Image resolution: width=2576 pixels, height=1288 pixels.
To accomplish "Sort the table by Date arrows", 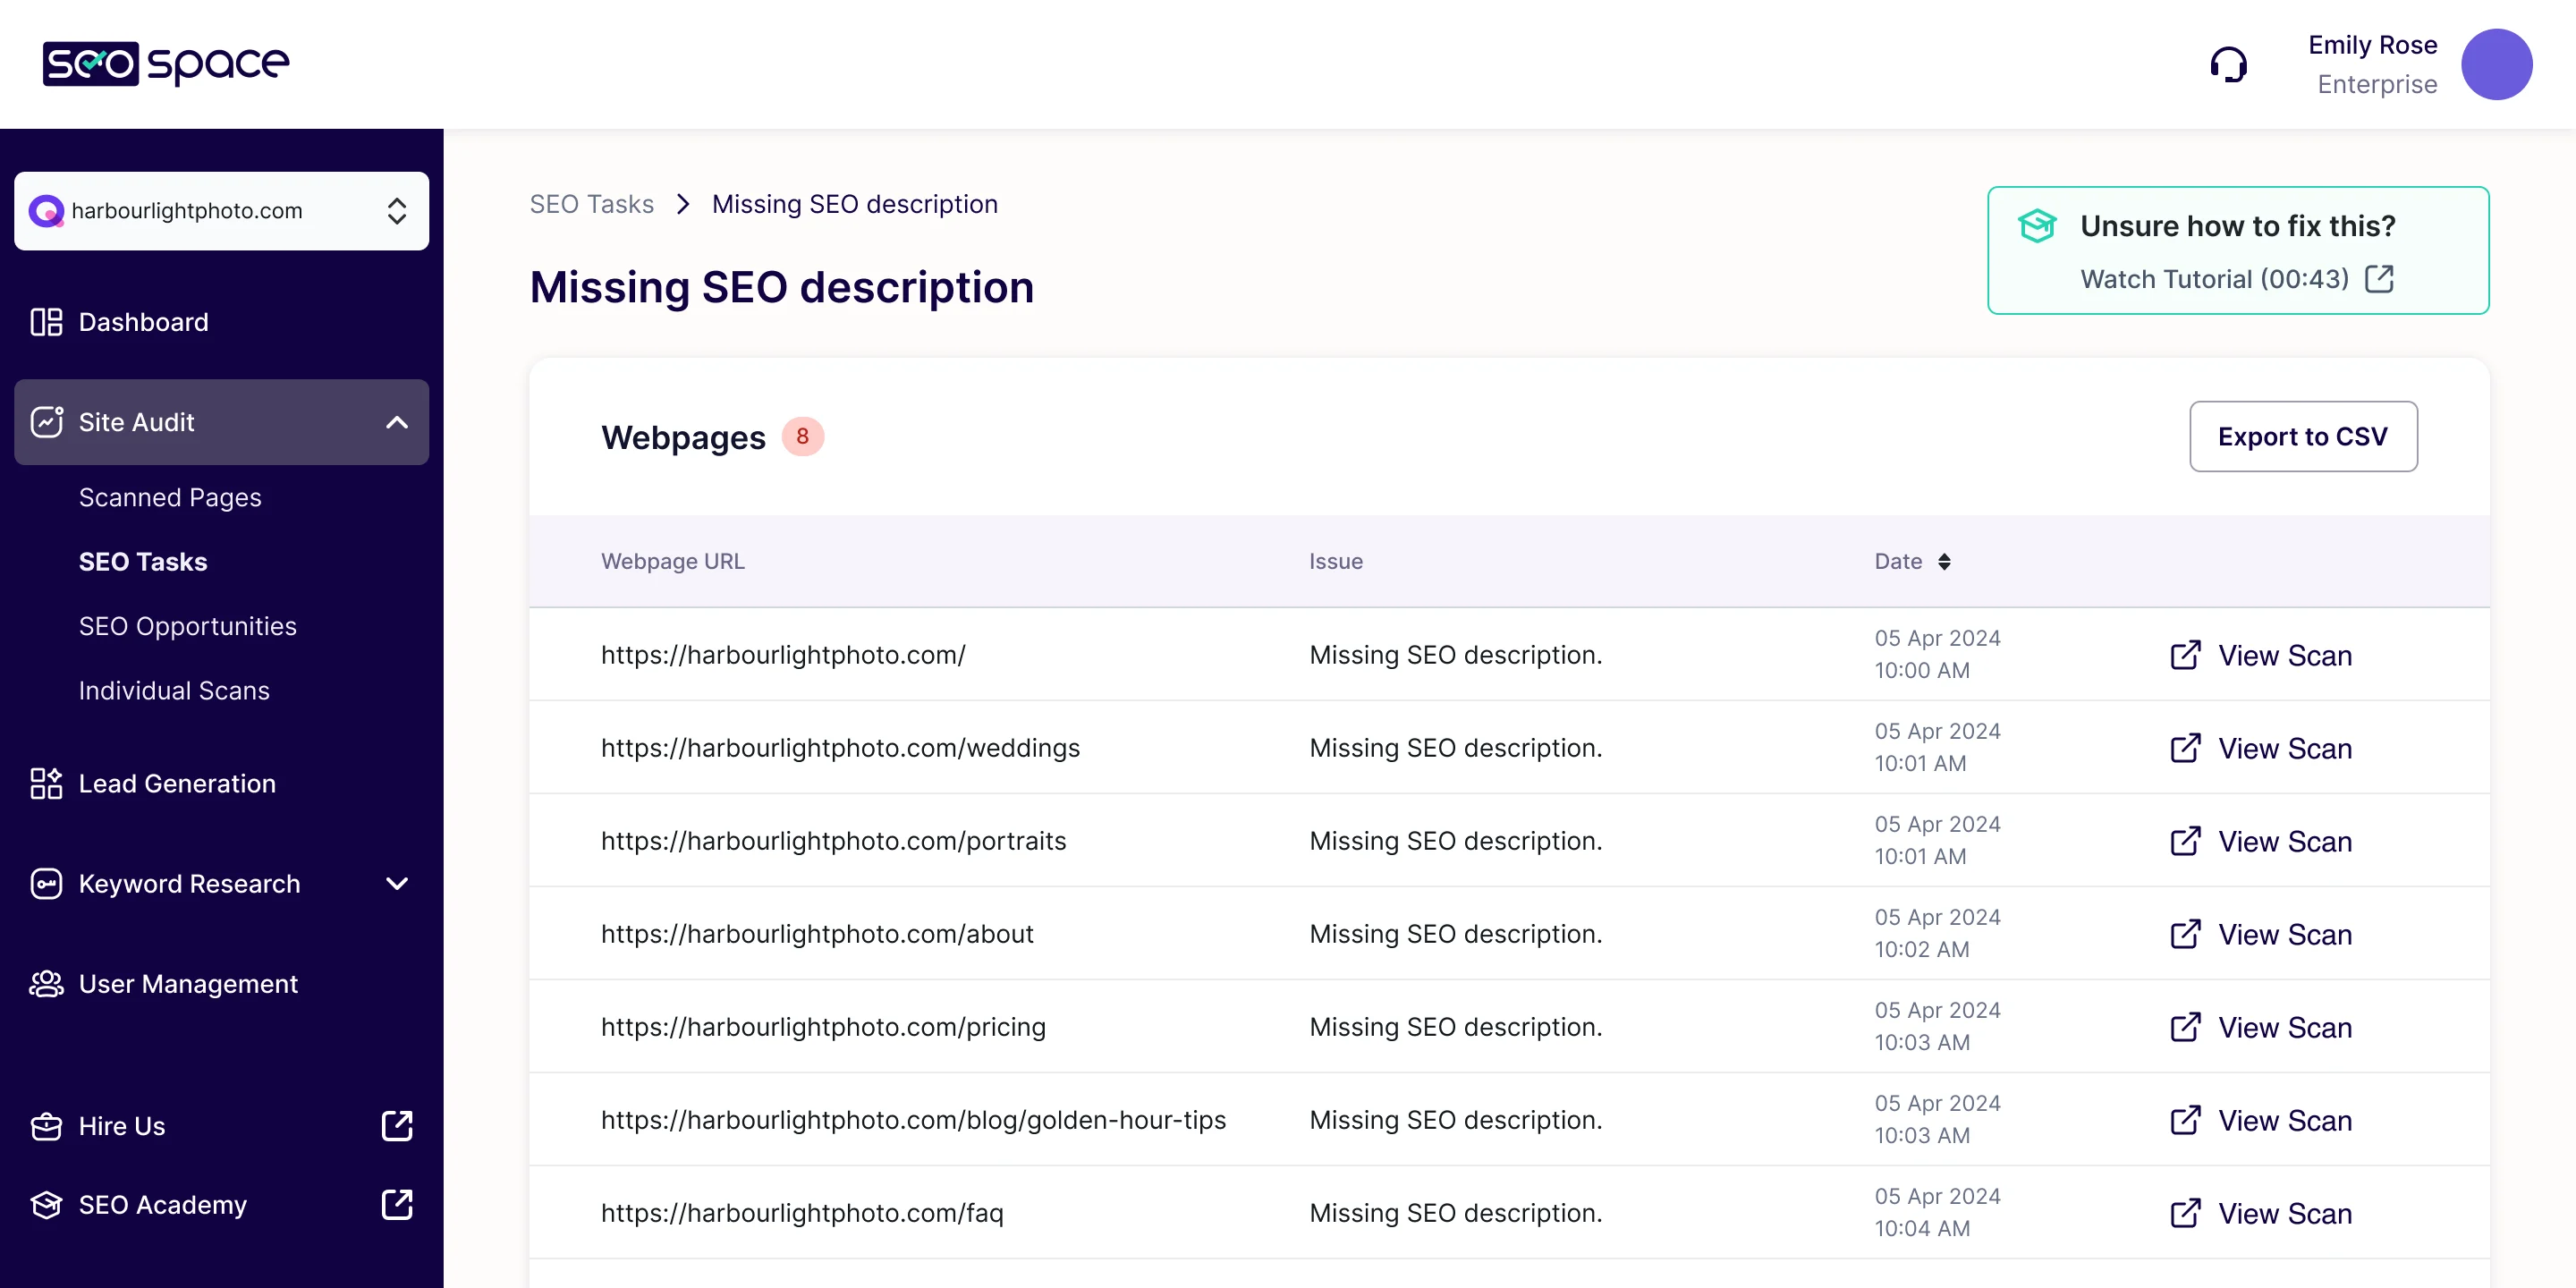I will click(1944, 561).
